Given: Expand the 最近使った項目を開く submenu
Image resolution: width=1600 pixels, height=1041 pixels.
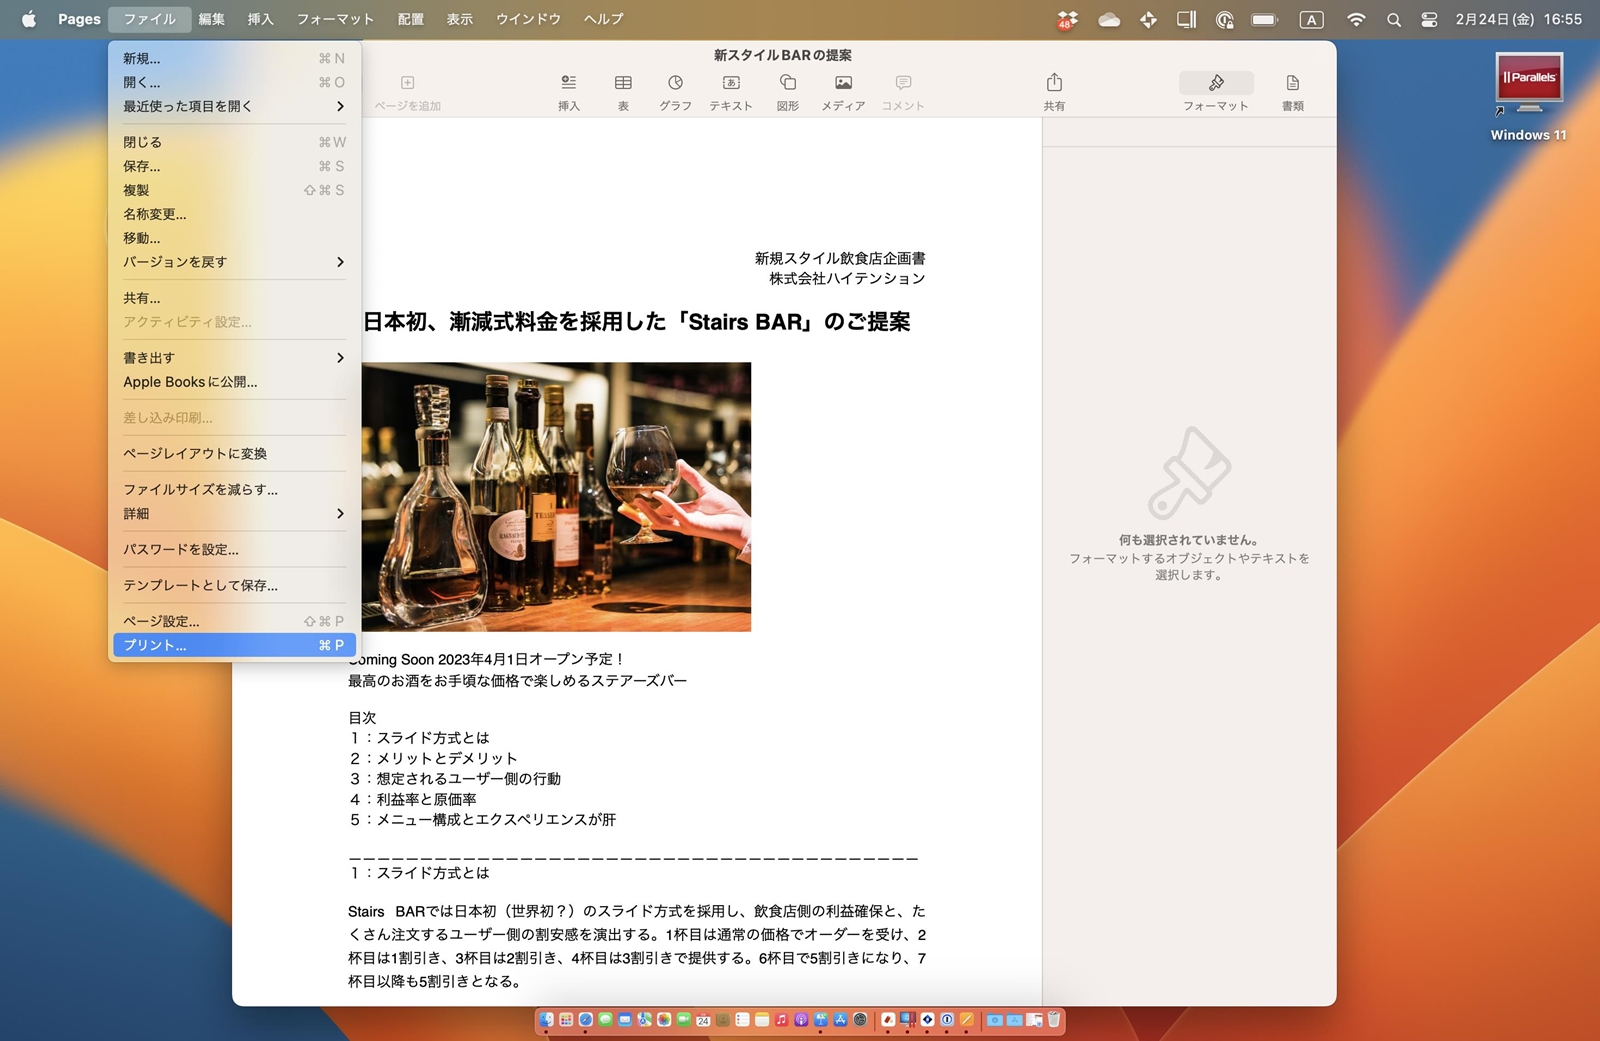Looking at the screenshot, I should pos(234,106).
